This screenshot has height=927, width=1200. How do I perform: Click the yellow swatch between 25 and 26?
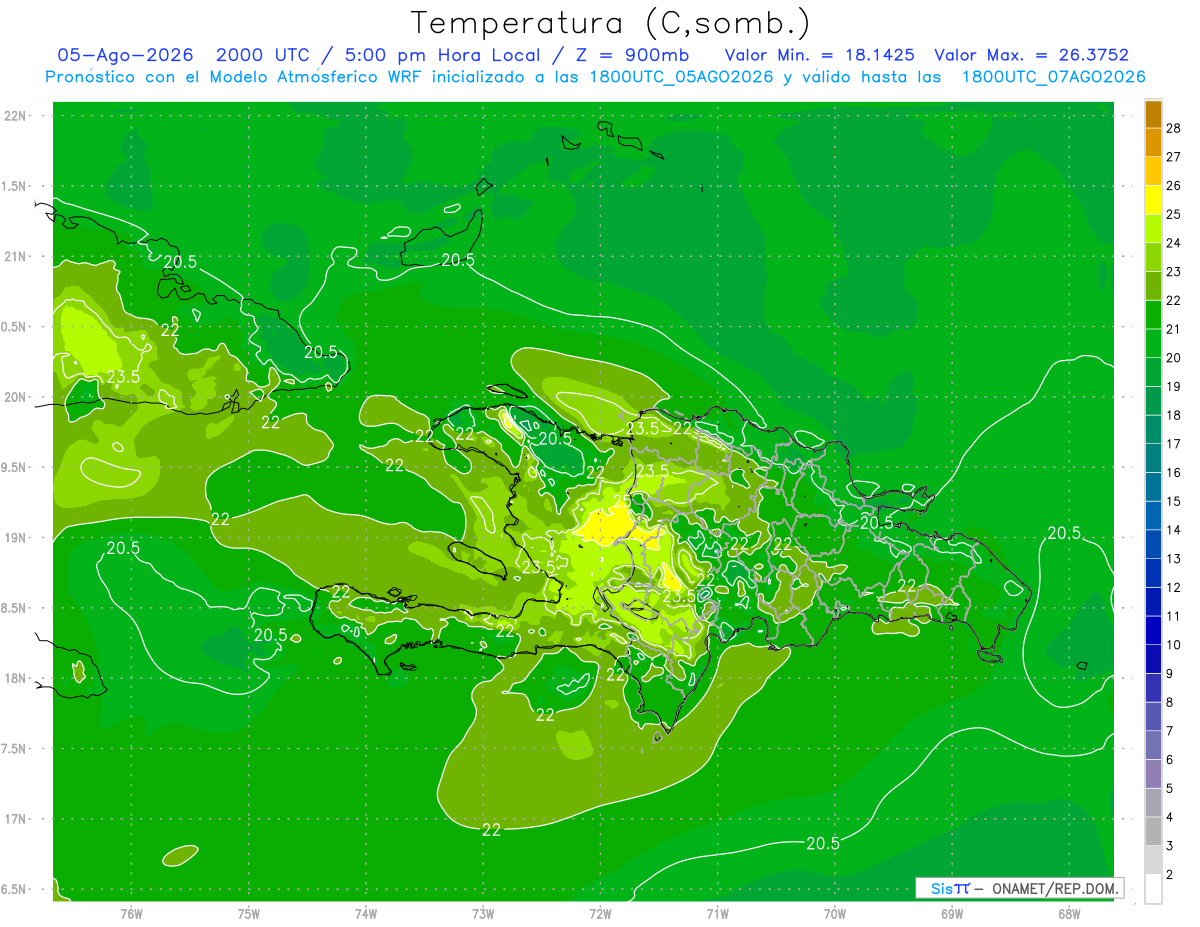1153,200
